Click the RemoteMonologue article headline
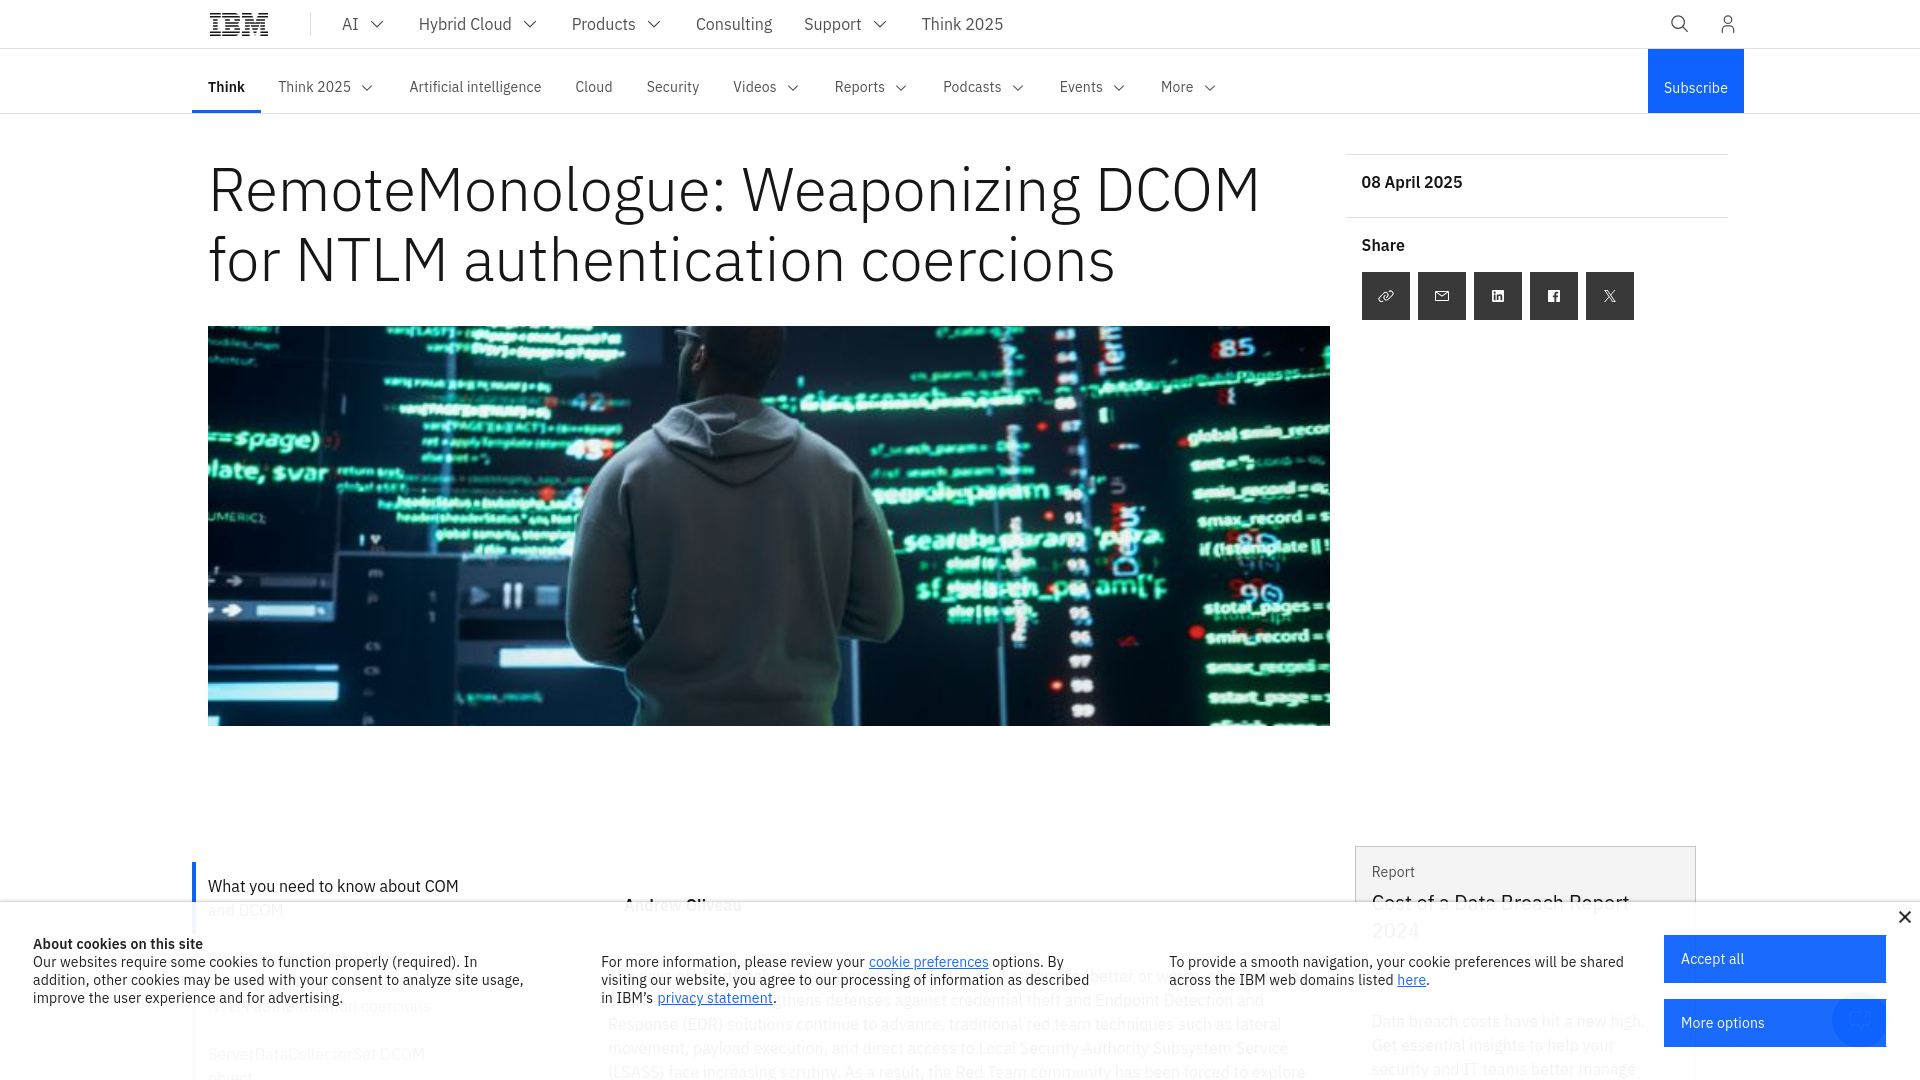Screen dimensions: 1920x1080 pyautogui.click(x=734, y=225)
